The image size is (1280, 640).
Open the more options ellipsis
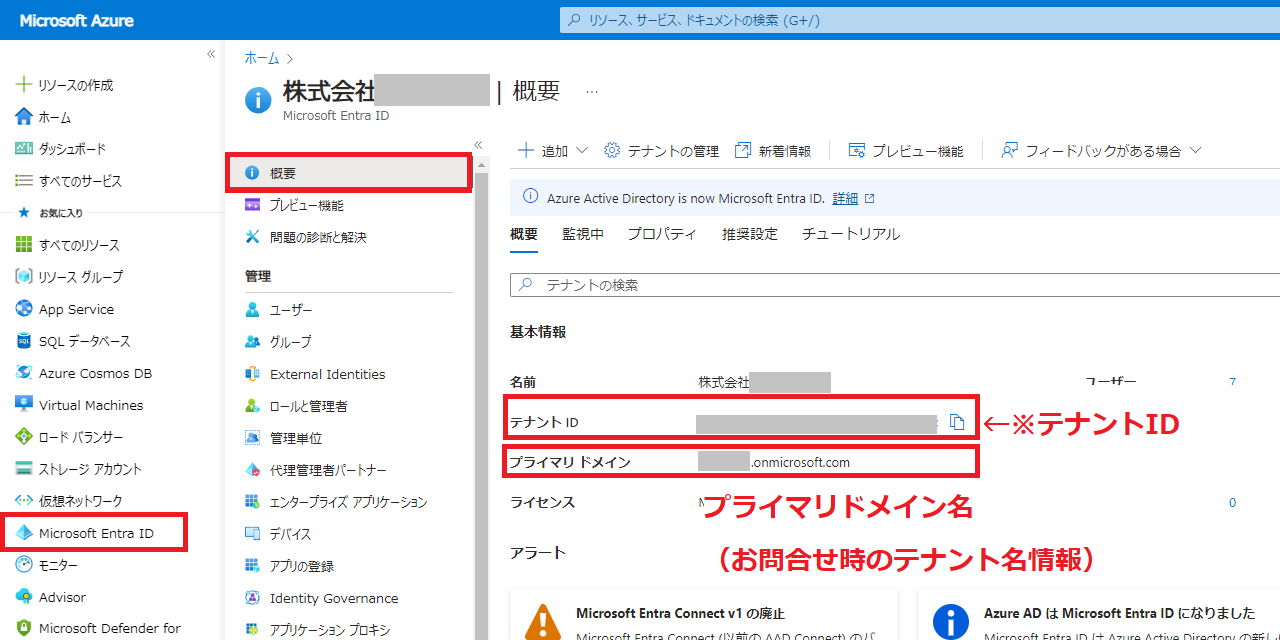point(592,91)
